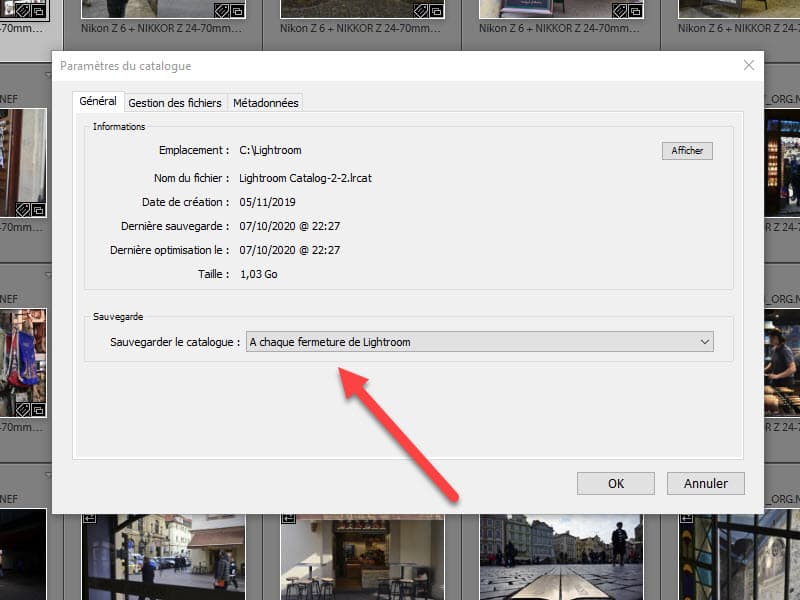Click the collection badge on the dark-ground thumbnail
This screenshot has height=600, width=800.
click(436, 10)
